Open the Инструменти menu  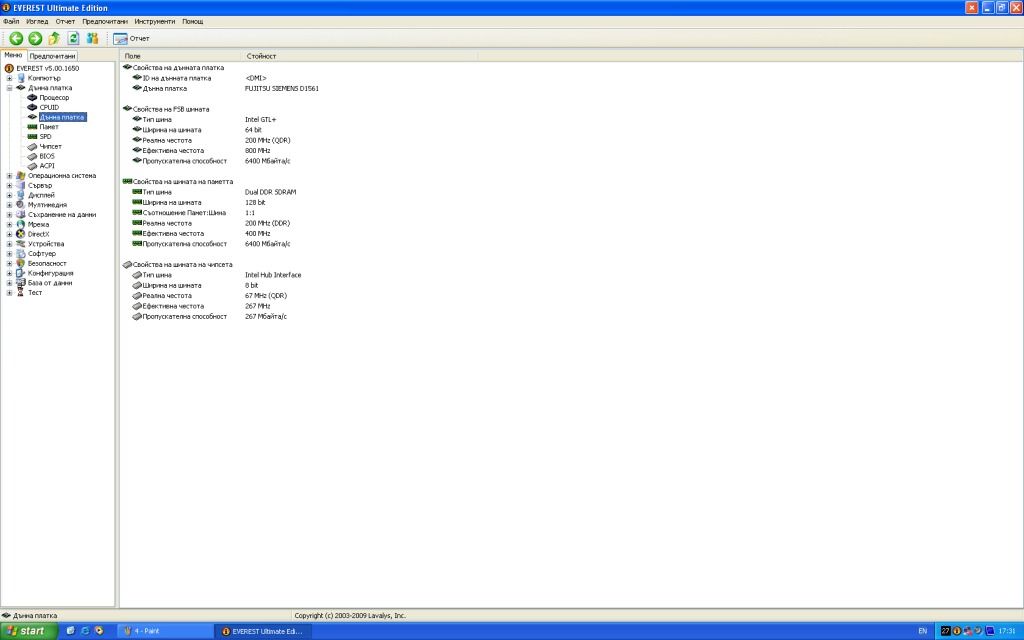tap(155, 22)
